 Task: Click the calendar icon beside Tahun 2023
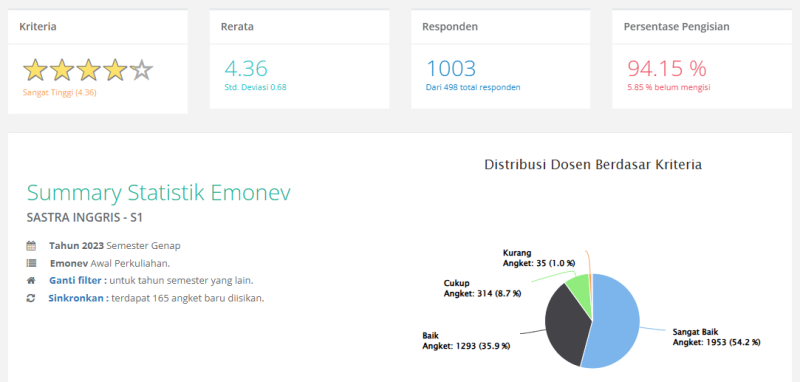[31, 246]
